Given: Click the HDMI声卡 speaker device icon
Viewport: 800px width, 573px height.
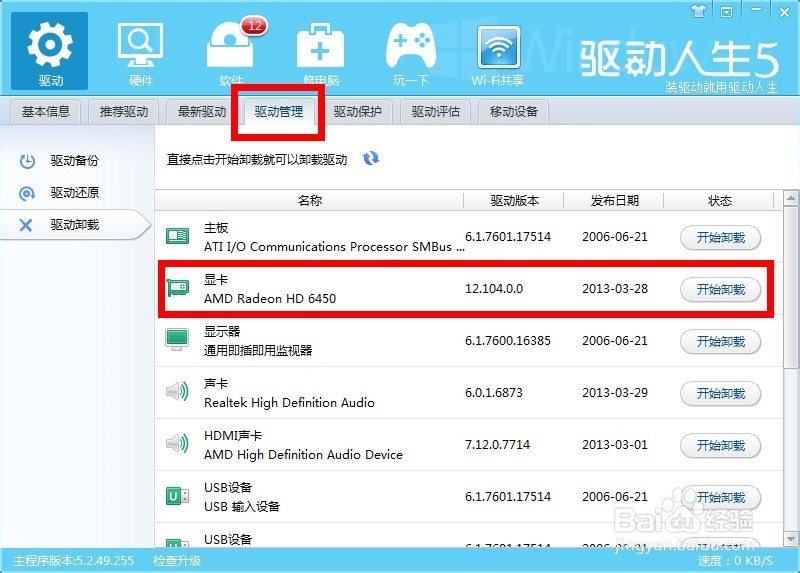Looking at the screenshot, I should tap(177, 443).
